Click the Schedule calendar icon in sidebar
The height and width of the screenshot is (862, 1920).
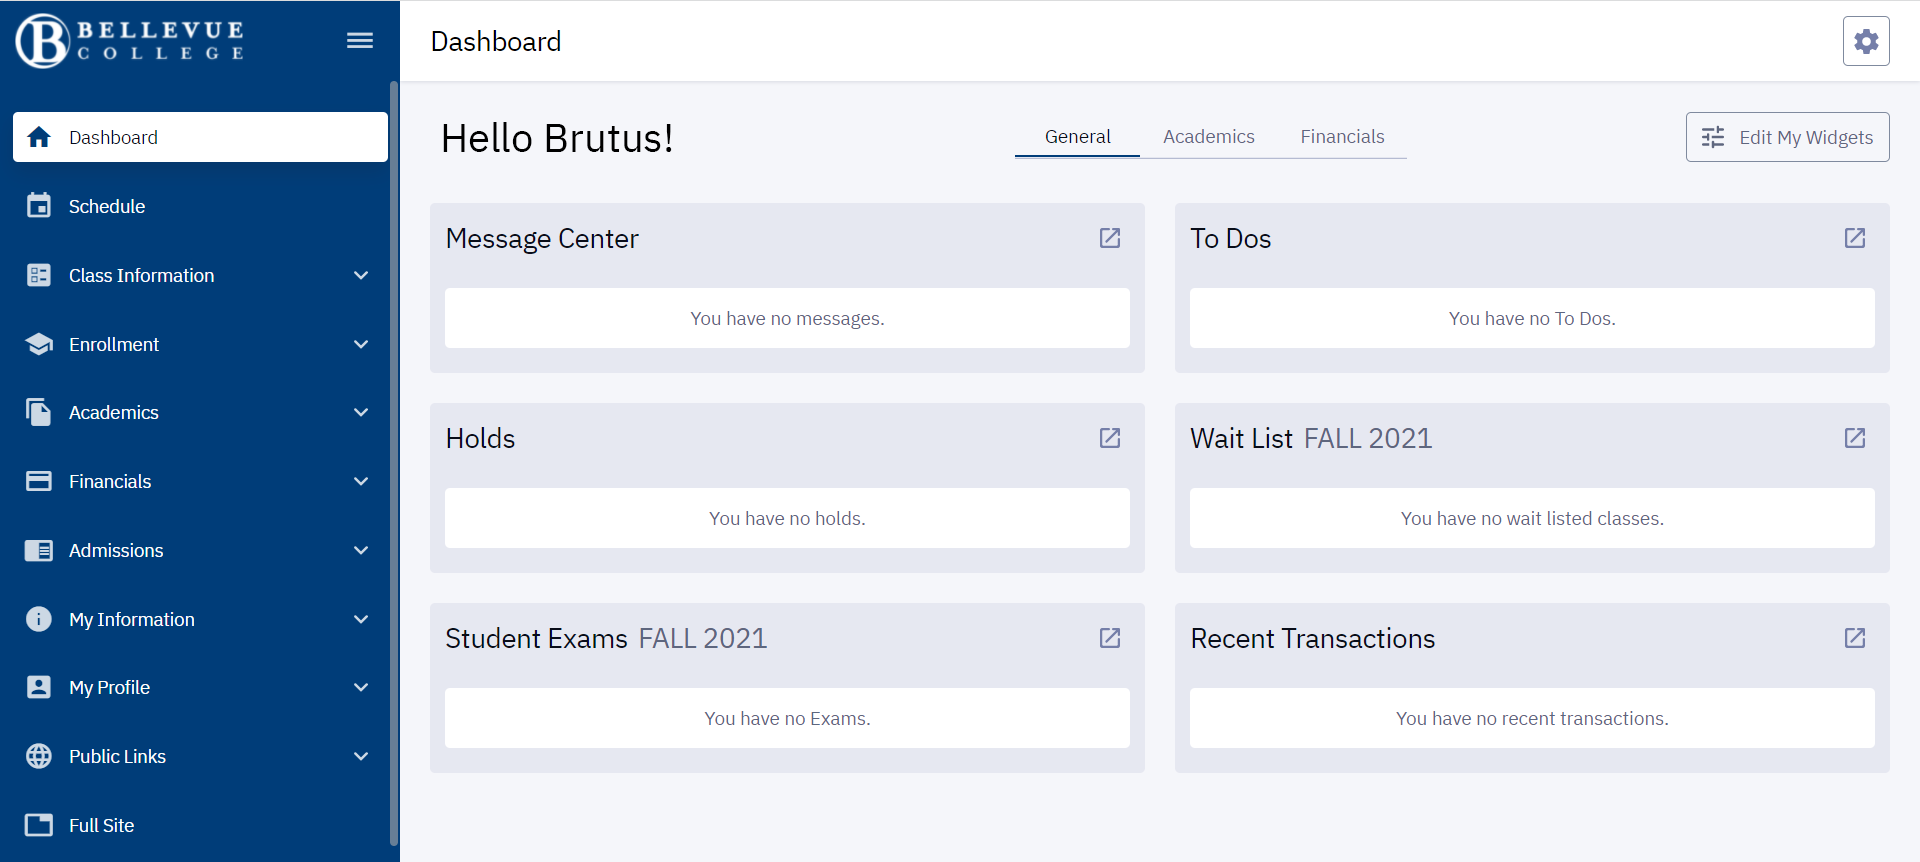[39, 206]
